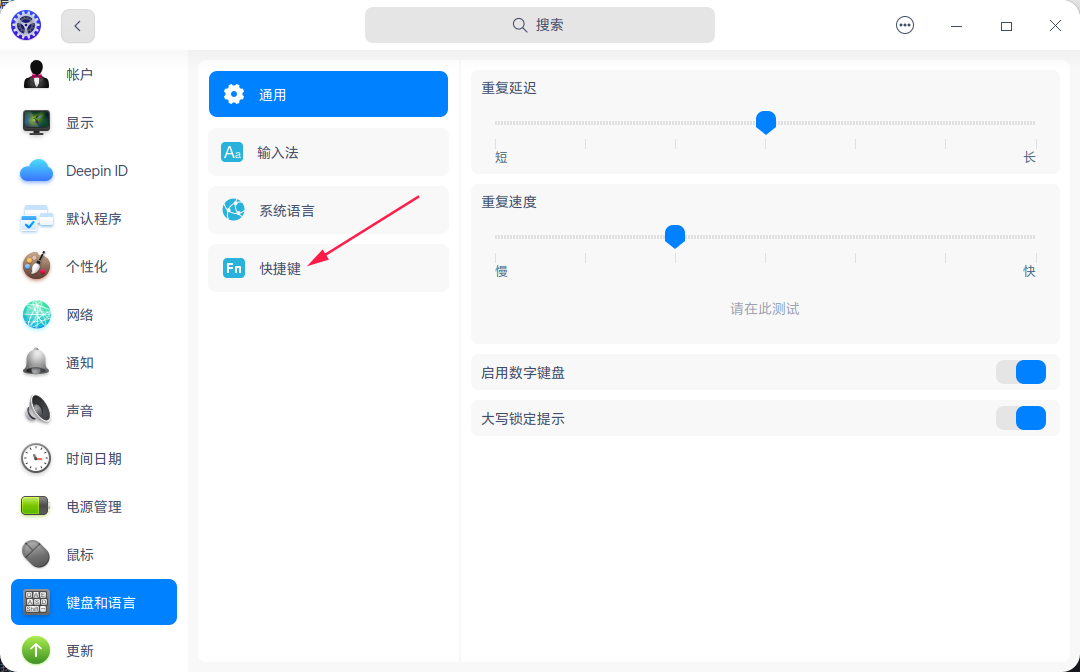Select the 显示 (Display) settings icon
Screen dimensions: 1080x672
click(37, 122)
